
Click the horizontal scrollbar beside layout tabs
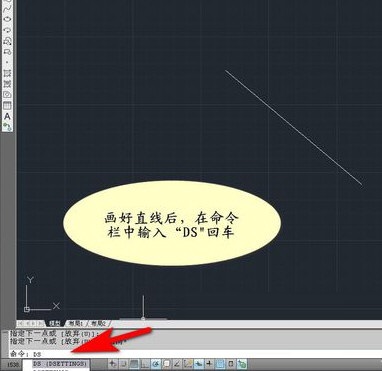(247, 323)
